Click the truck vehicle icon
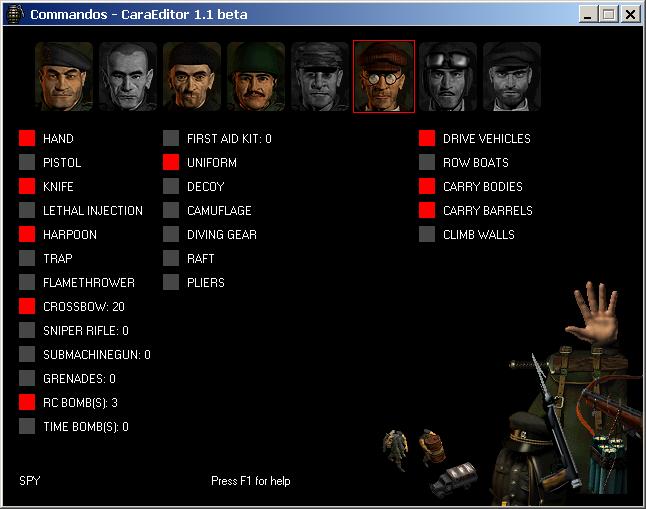The width and height of the screenshot is (646, 509). tap(454, 479)
